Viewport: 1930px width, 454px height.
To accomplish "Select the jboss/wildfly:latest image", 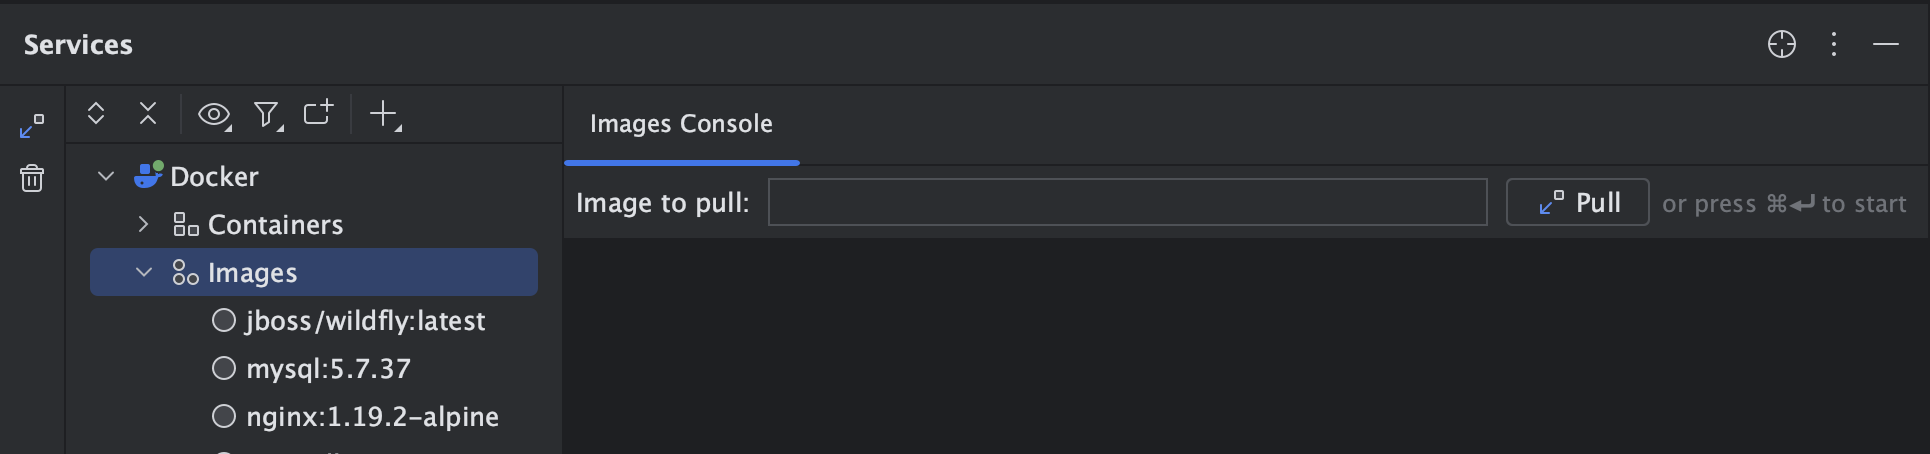I will [x=365, y=320].
